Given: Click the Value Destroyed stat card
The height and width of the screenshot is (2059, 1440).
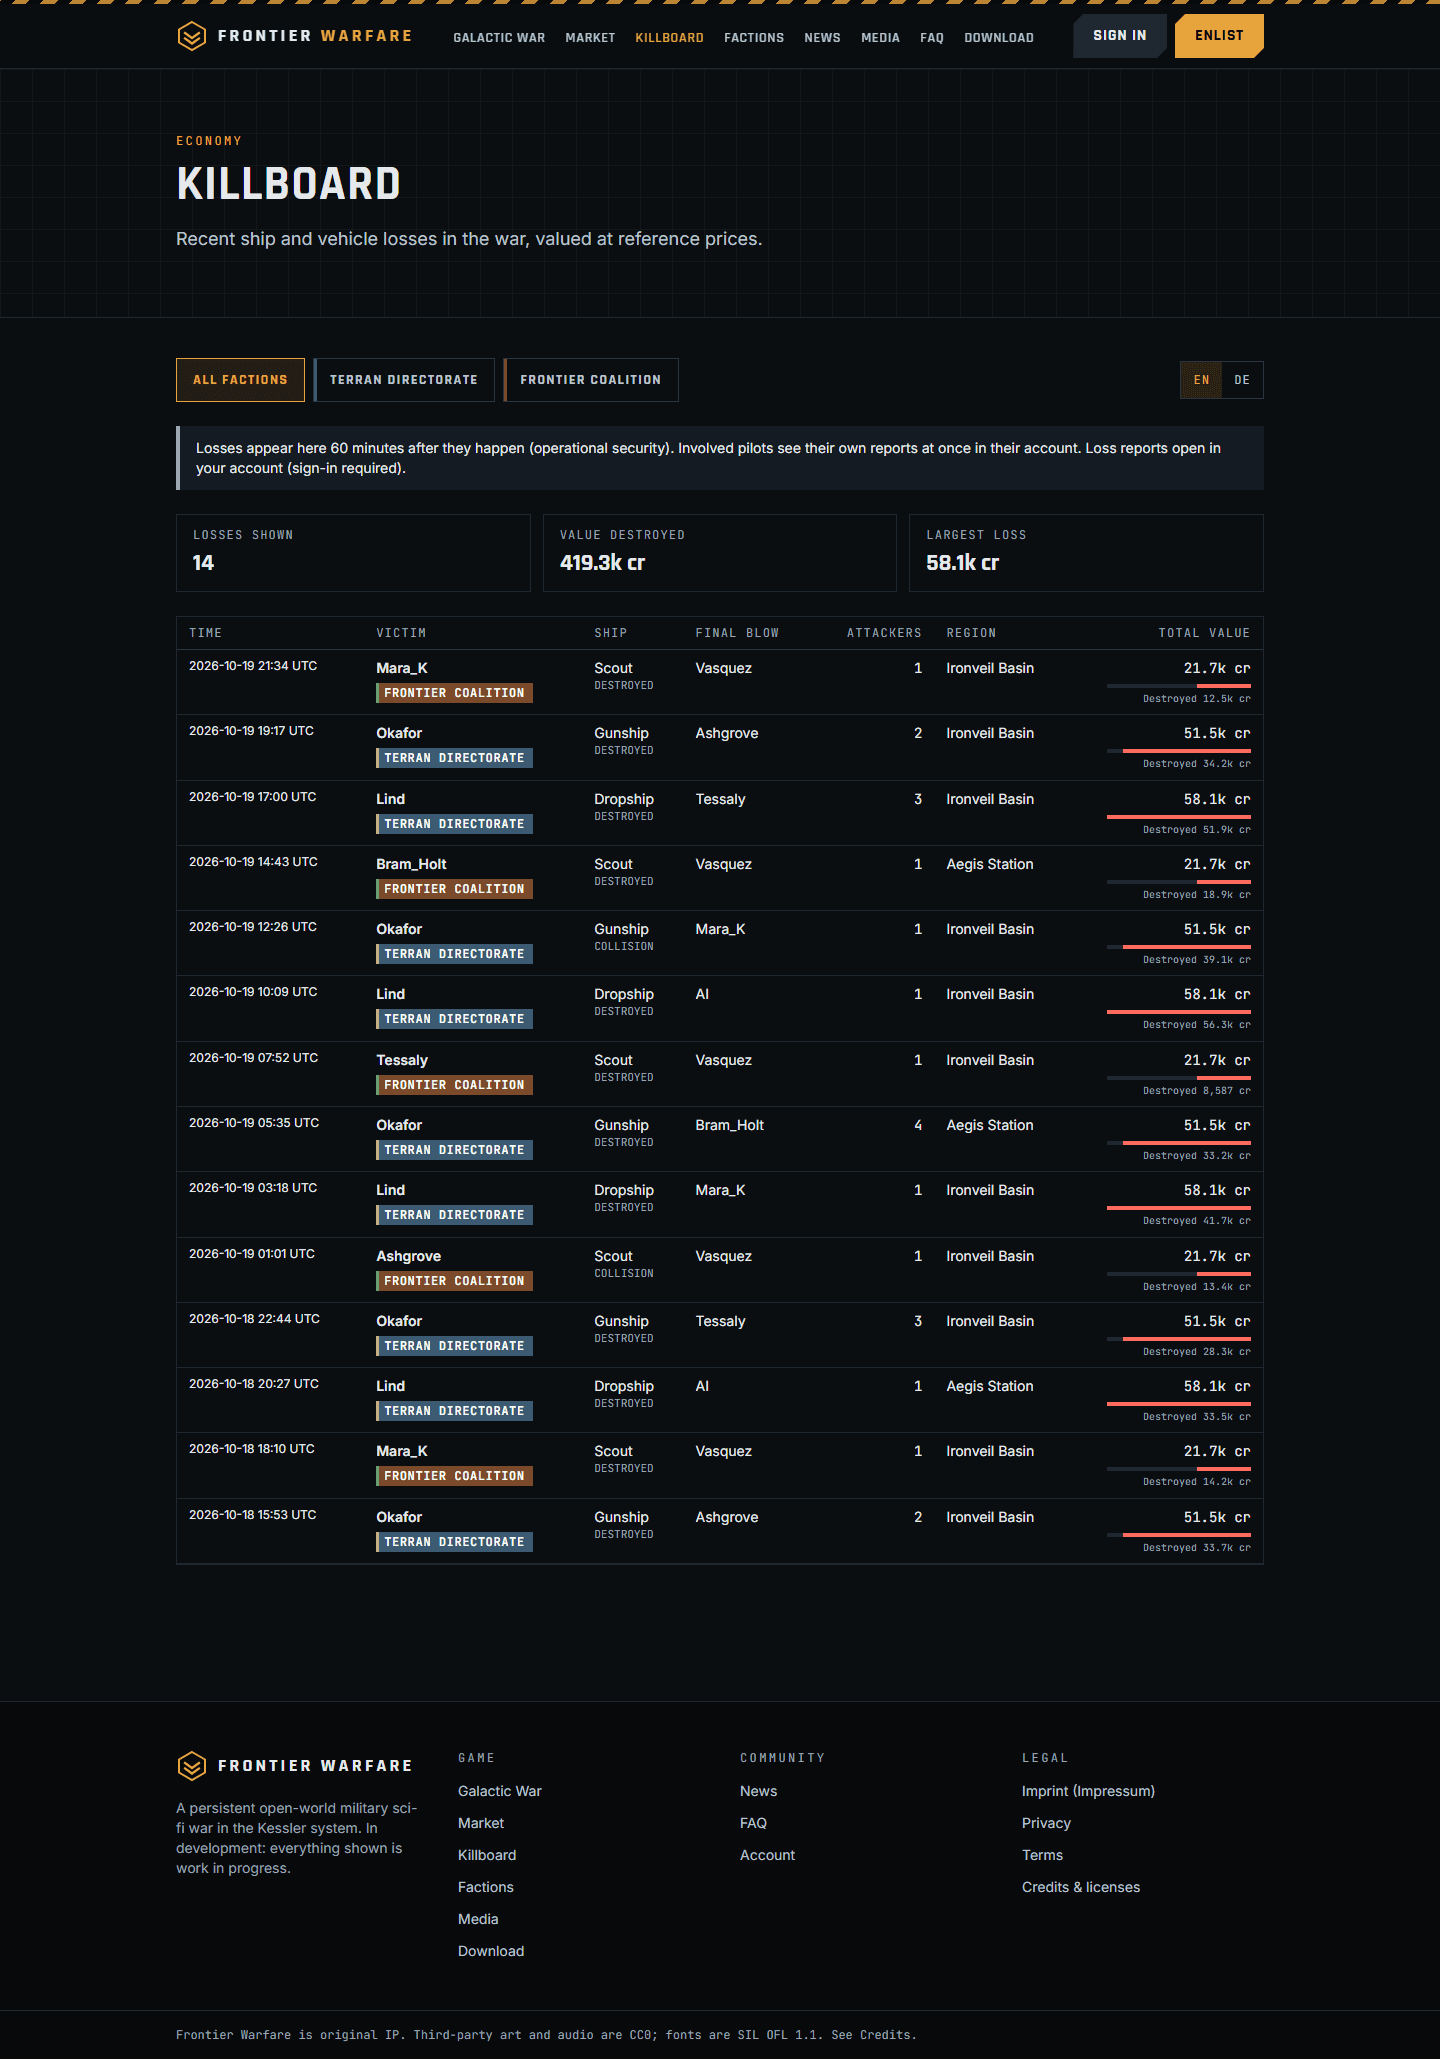Looking at the screenshot, I should (720, 553).
